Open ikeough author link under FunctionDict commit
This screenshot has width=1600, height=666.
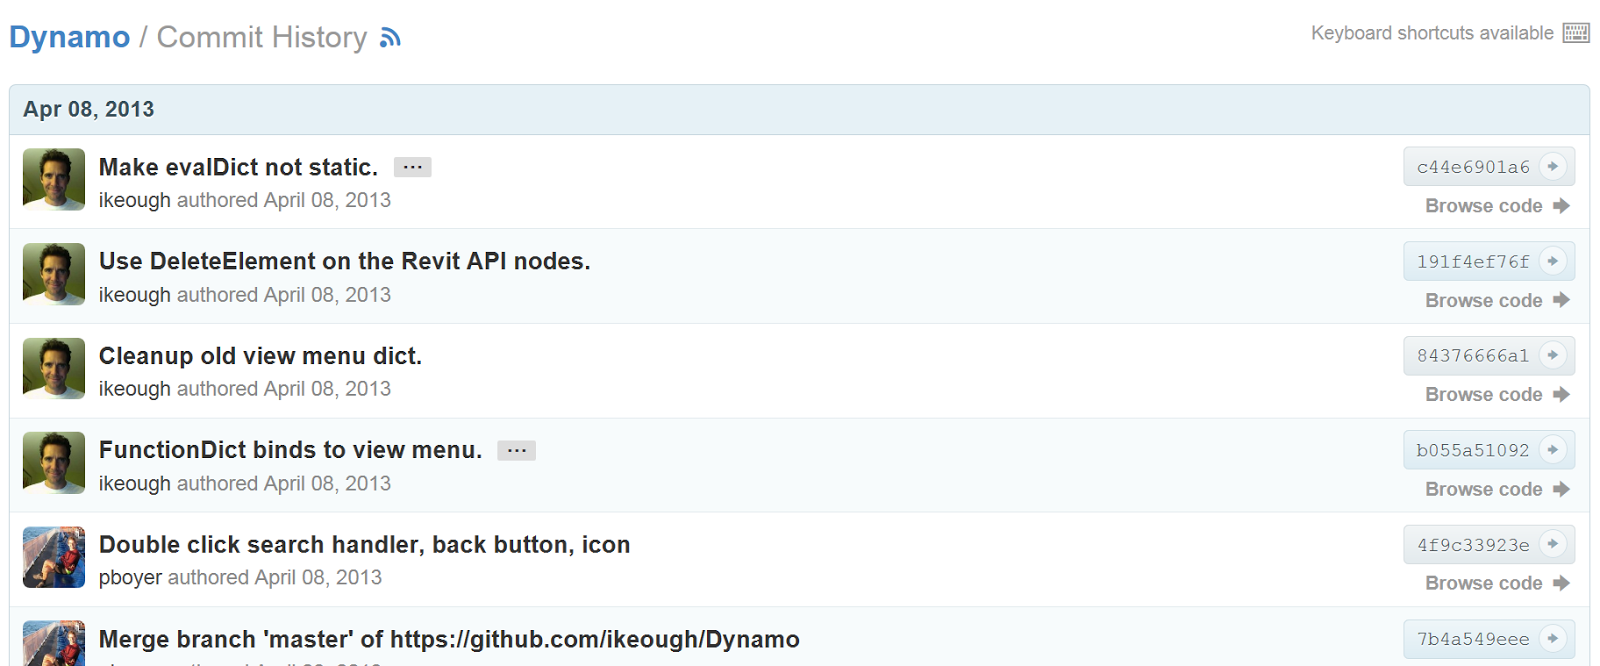pos(135,484)
